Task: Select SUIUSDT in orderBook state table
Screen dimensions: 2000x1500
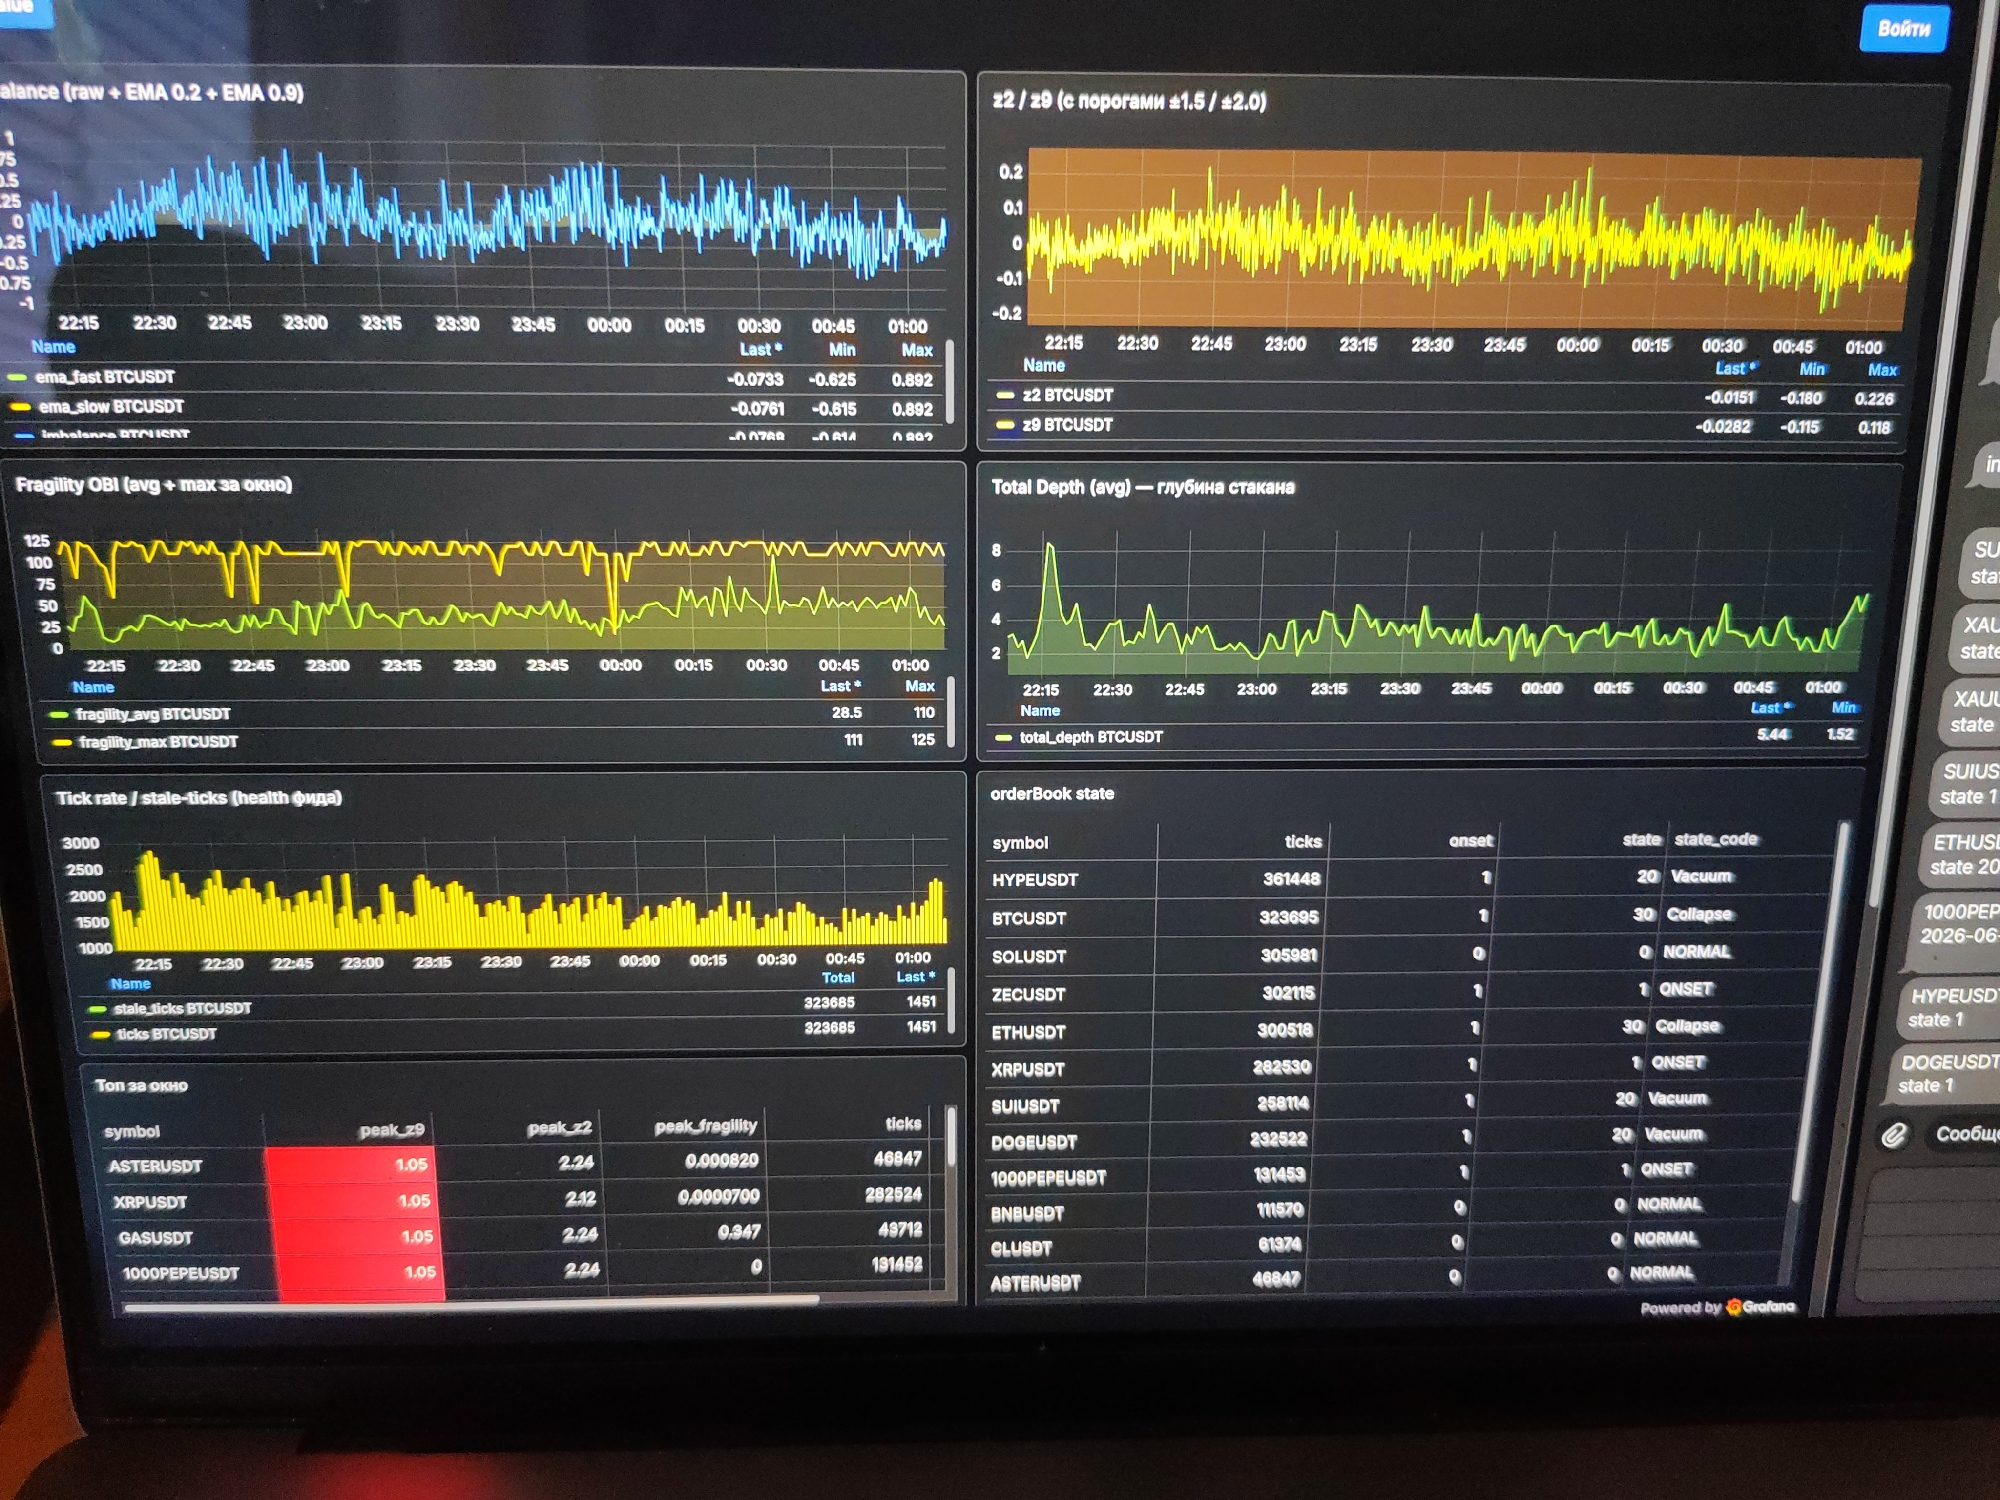Action: coord(1025,1106)
